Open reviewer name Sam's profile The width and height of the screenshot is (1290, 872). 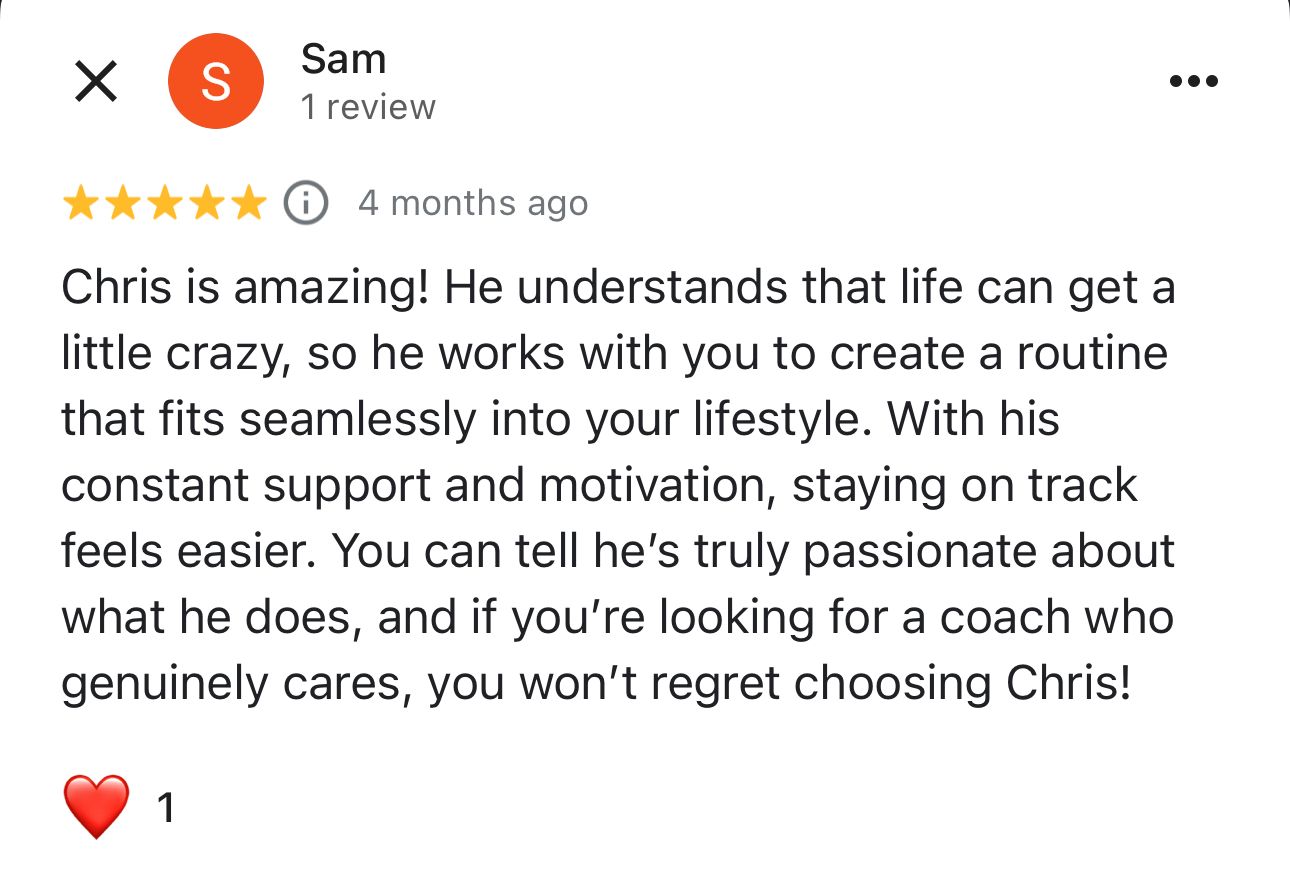[x=343, y=60]
